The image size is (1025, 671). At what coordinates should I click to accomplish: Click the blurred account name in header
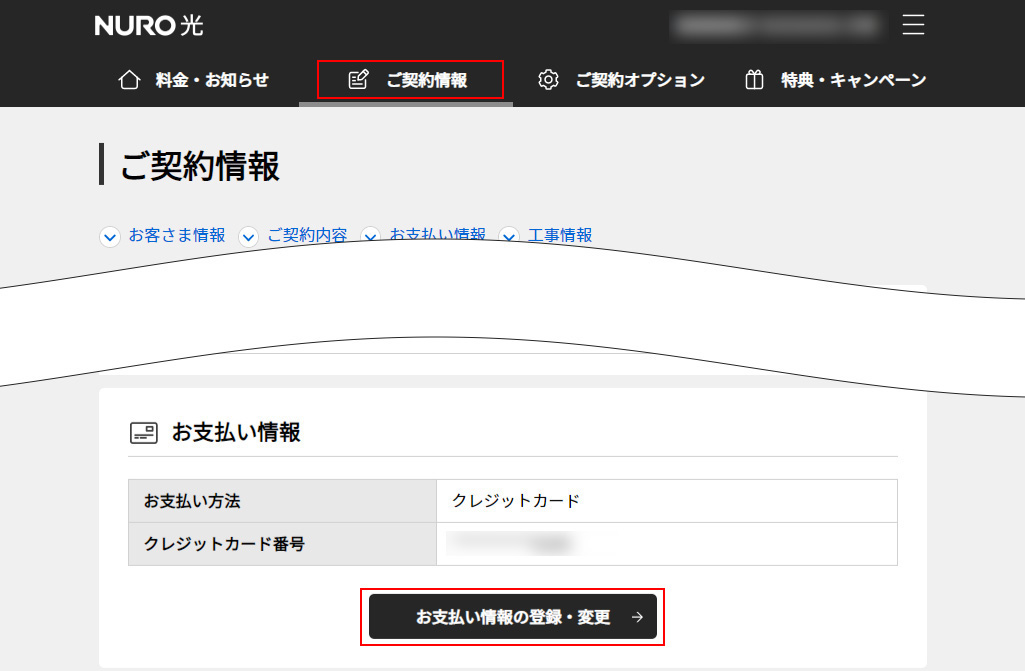pos(777,26)
